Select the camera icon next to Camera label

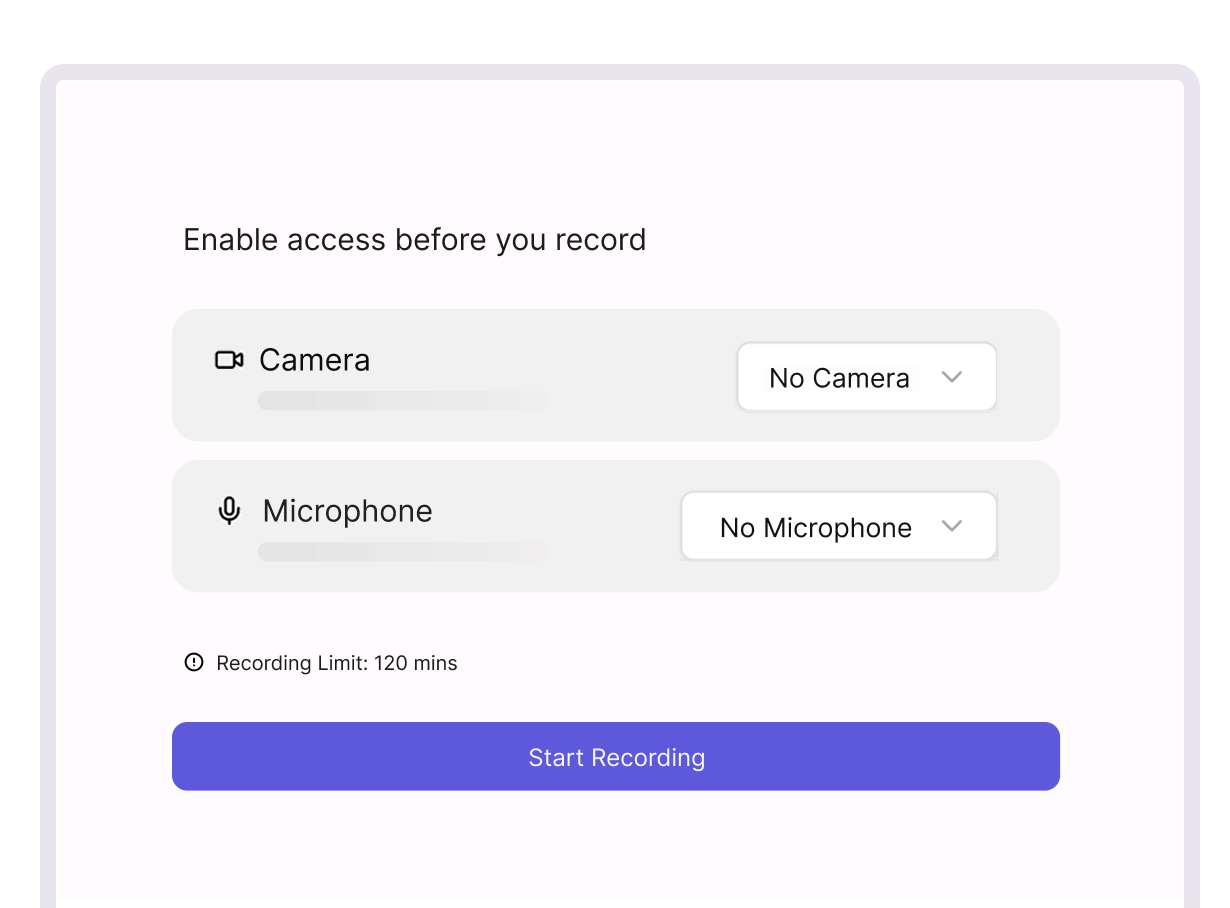229,360
